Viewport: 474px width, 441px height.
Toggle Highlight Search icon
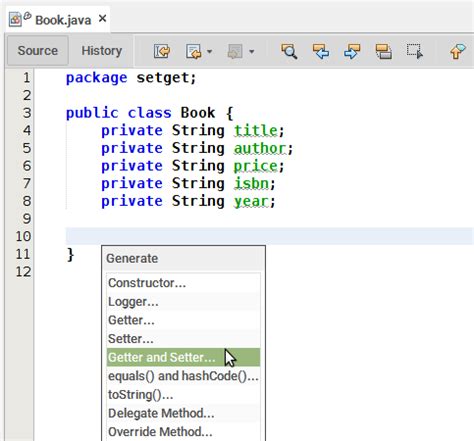tap(383, 52)
